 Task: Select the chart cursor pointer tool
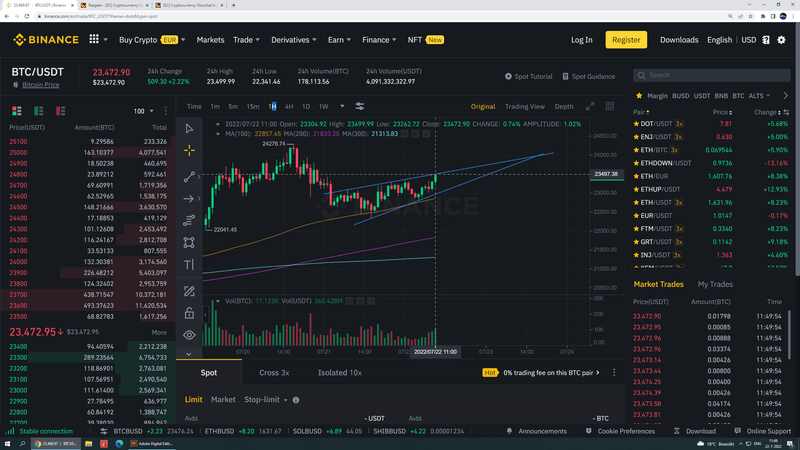tap(189, 129)
